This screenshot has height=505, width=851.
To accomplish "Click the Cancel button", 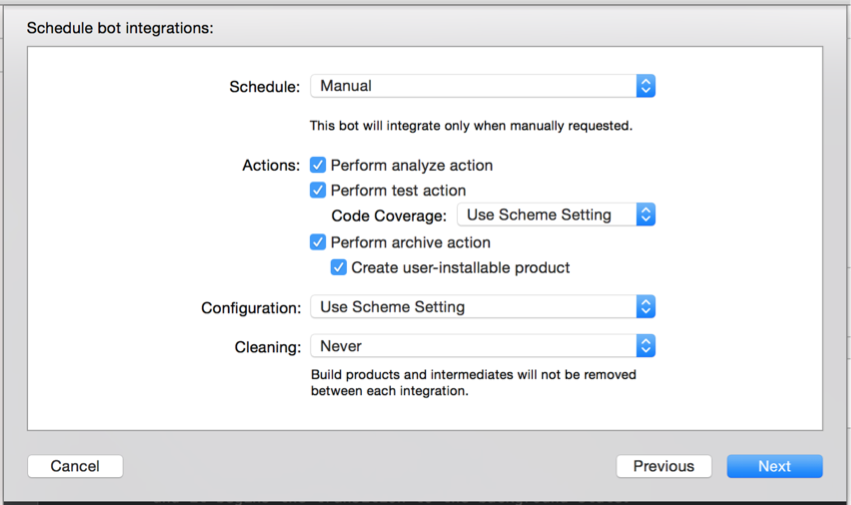I will point(75,466).
